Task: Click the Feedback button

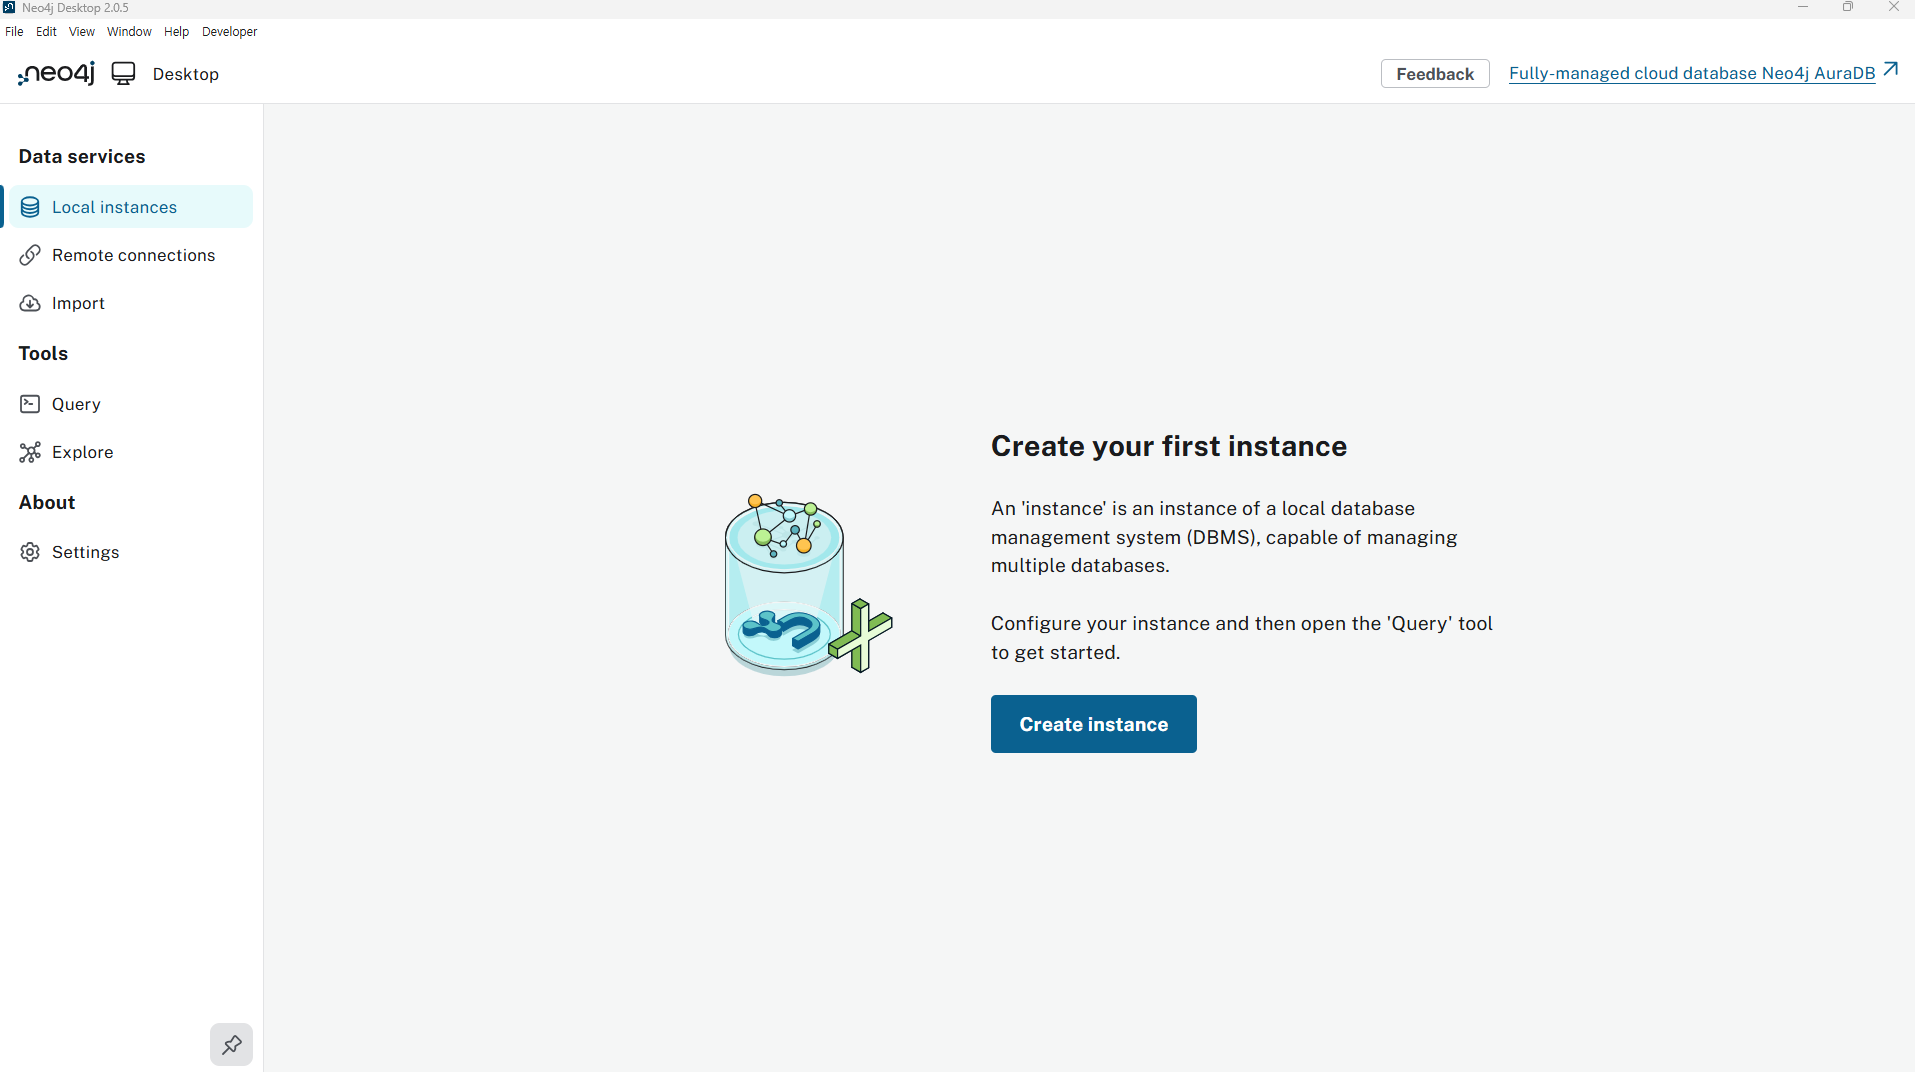Action: pos(1434,74)
